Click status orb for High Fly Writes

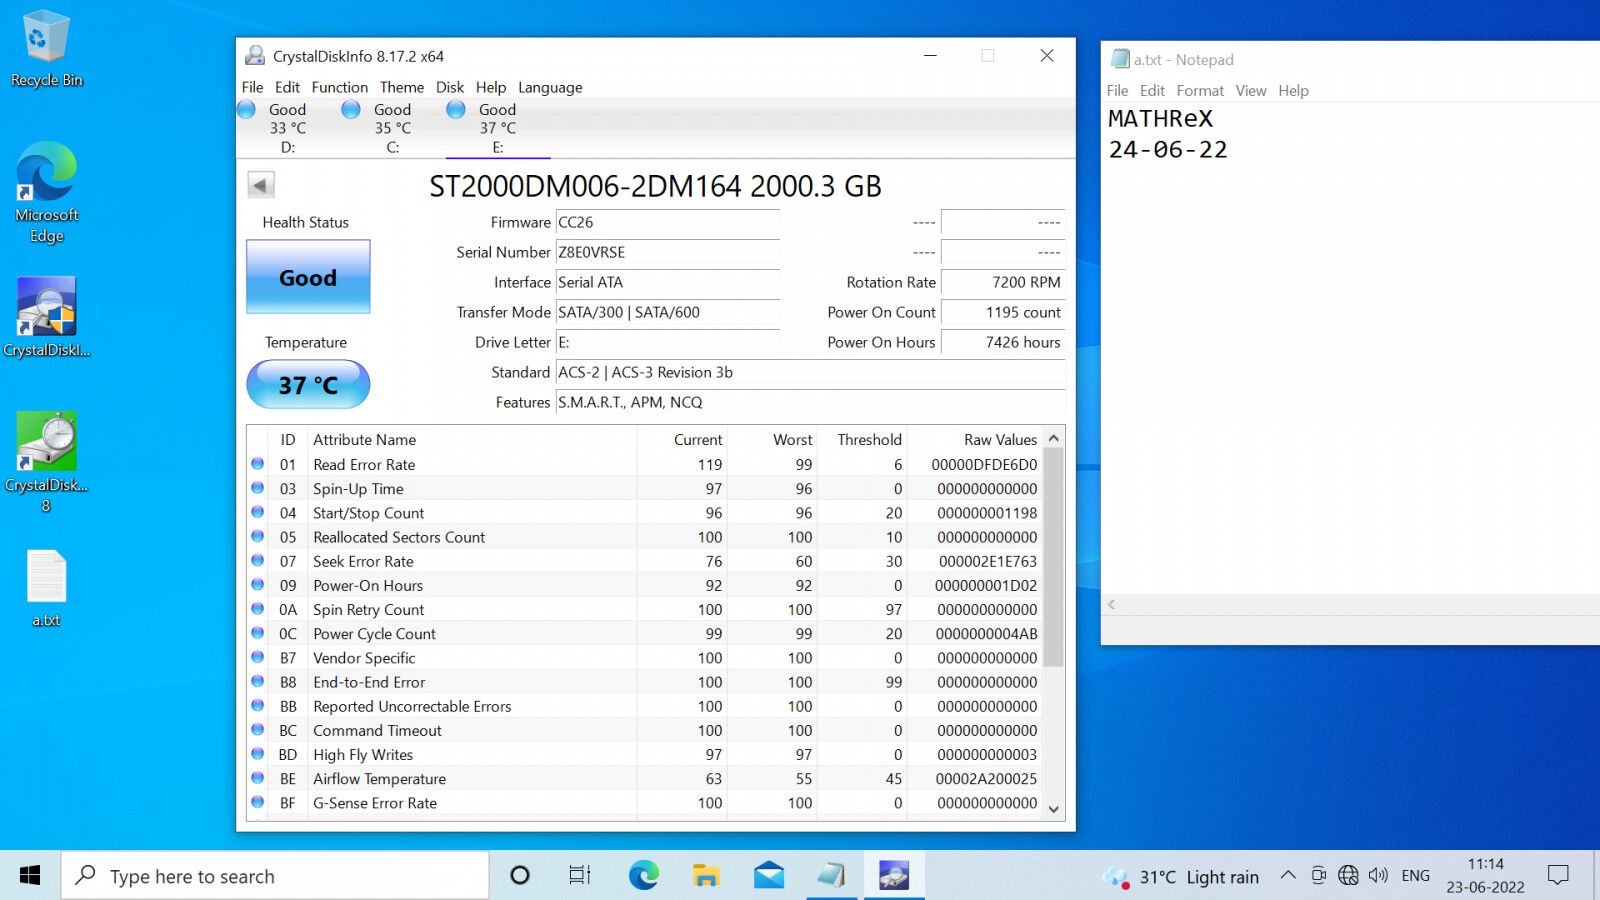click(258, 754)
